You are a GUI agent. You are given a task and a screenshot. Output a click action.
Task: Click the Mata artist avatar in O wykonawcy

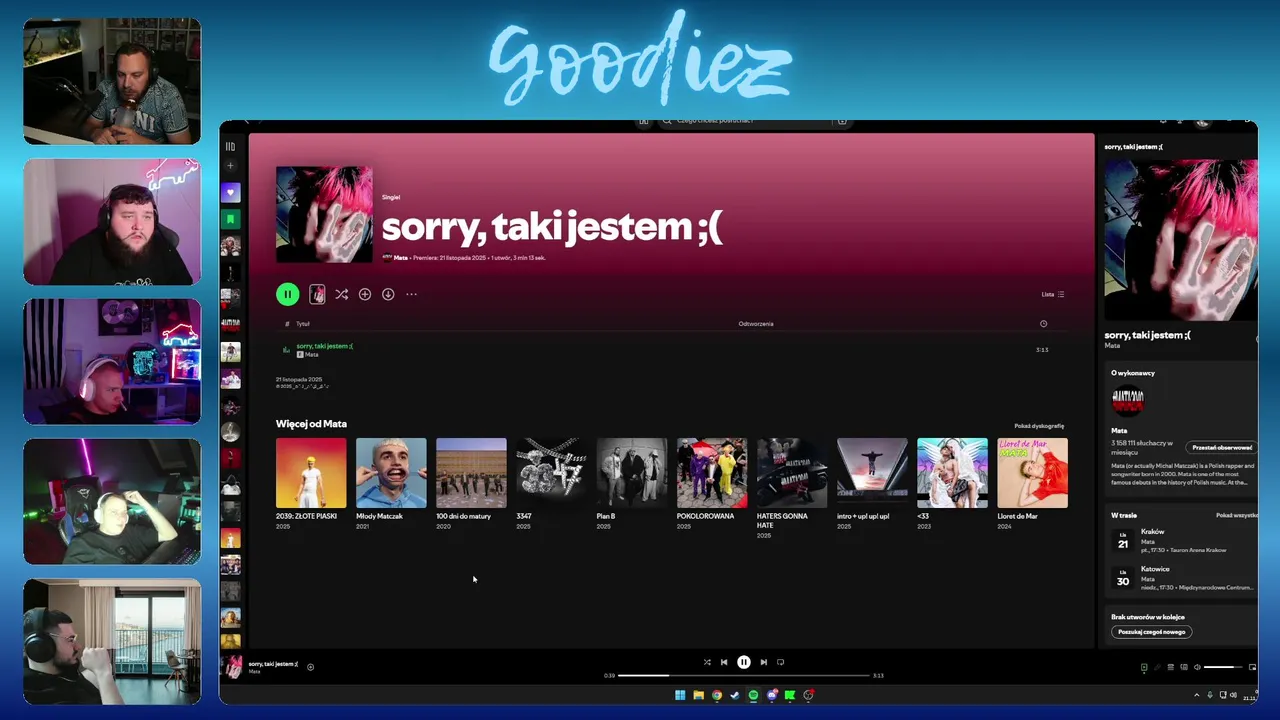tap(1127, 400)
